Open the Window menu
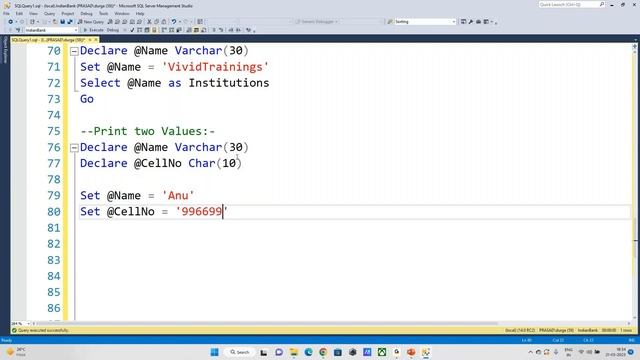This screenshot has width=640, height=360. tap(122, 13)
